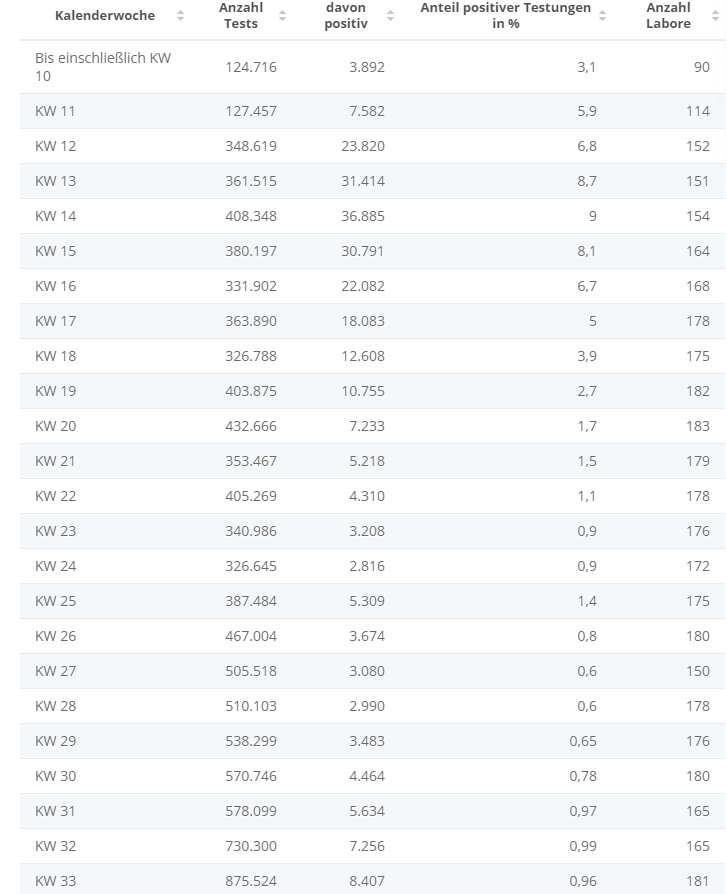Click the sort arrows beside davon positiv
727x894 pixels.
click(390, 16)
